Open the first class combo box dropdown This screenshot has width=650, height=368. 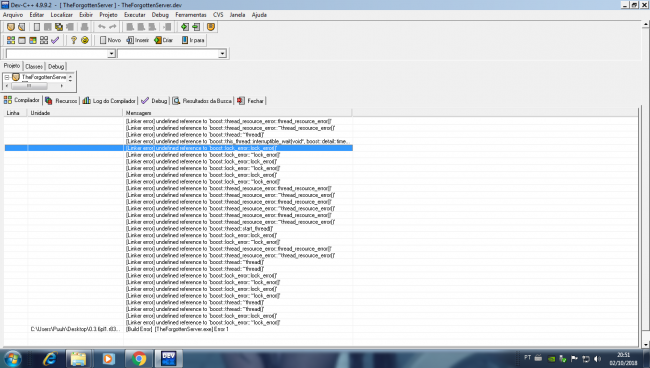(111, 54)
